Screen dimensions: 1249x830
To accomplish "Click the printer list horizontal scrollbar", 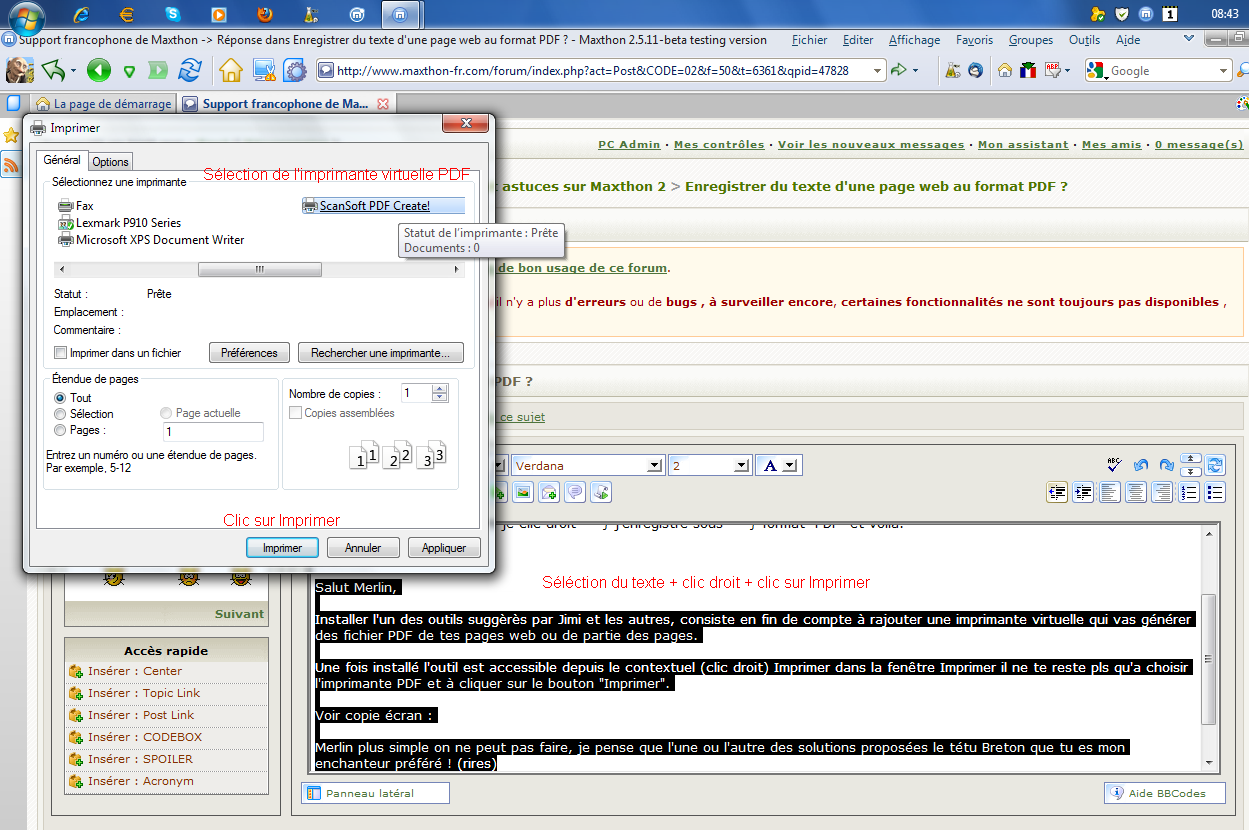I will 260,269.
